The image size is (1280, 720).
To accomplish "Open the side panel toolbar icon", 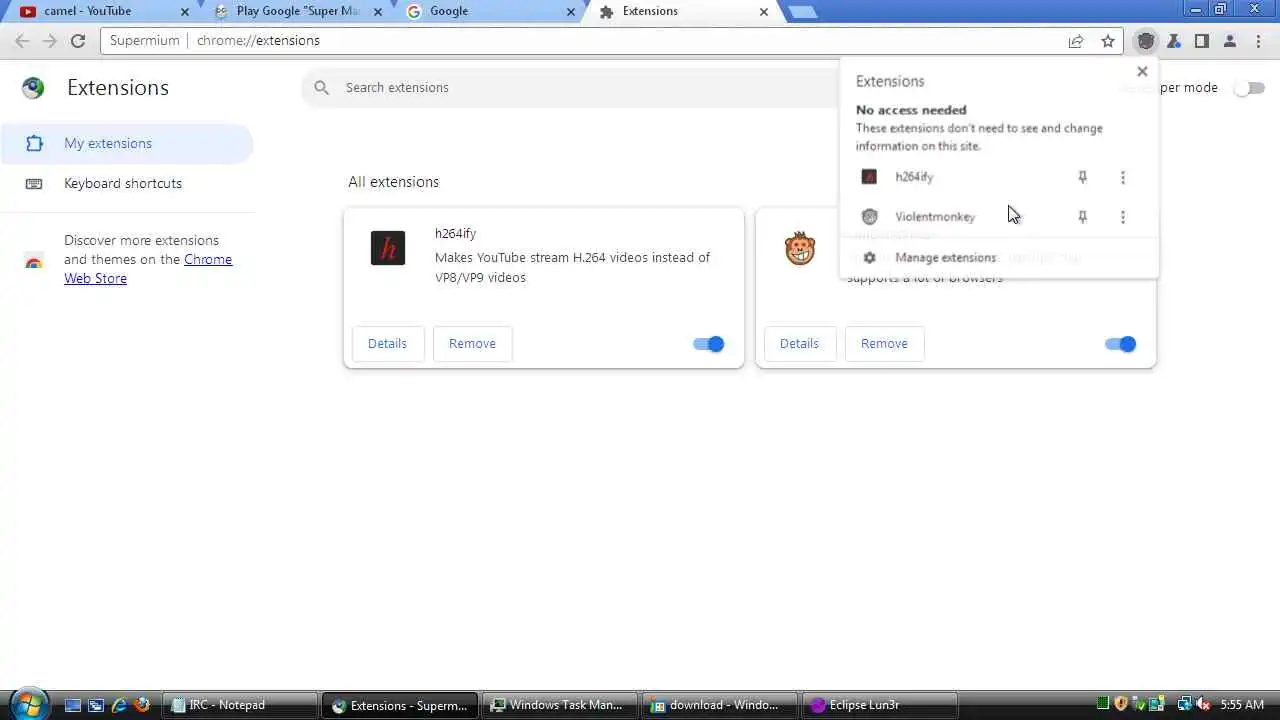I will point(1202,41).
